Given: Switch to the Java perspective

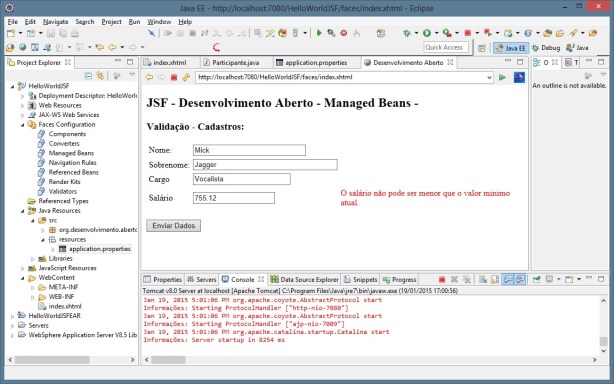Looking at the screenshot, I should coord(577,48).
